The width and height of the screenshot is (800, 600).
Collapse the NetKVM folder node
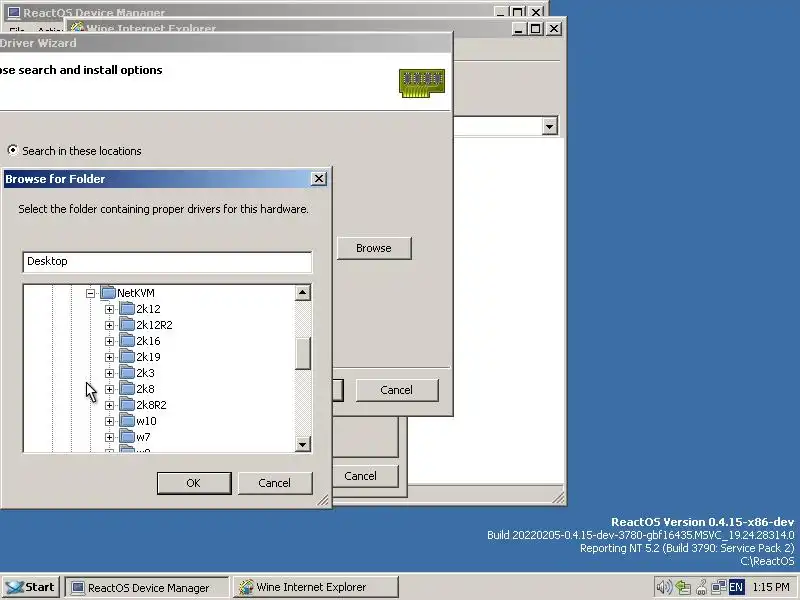point(90,293)
